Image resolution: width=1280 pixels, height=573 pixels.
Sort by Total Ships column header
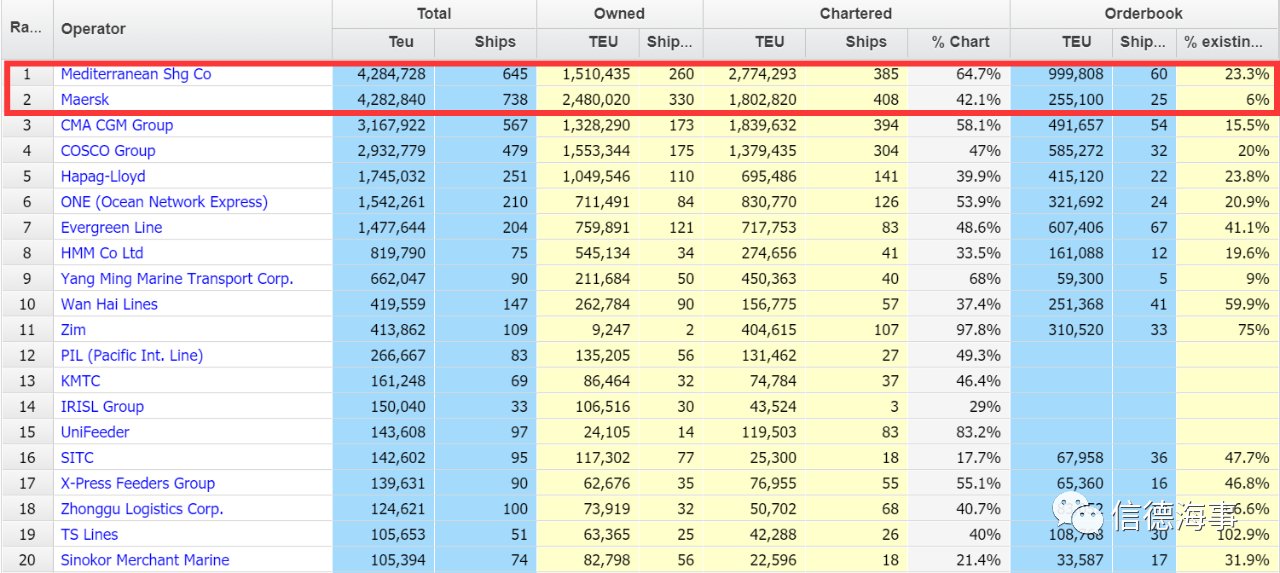coord(485,42)
